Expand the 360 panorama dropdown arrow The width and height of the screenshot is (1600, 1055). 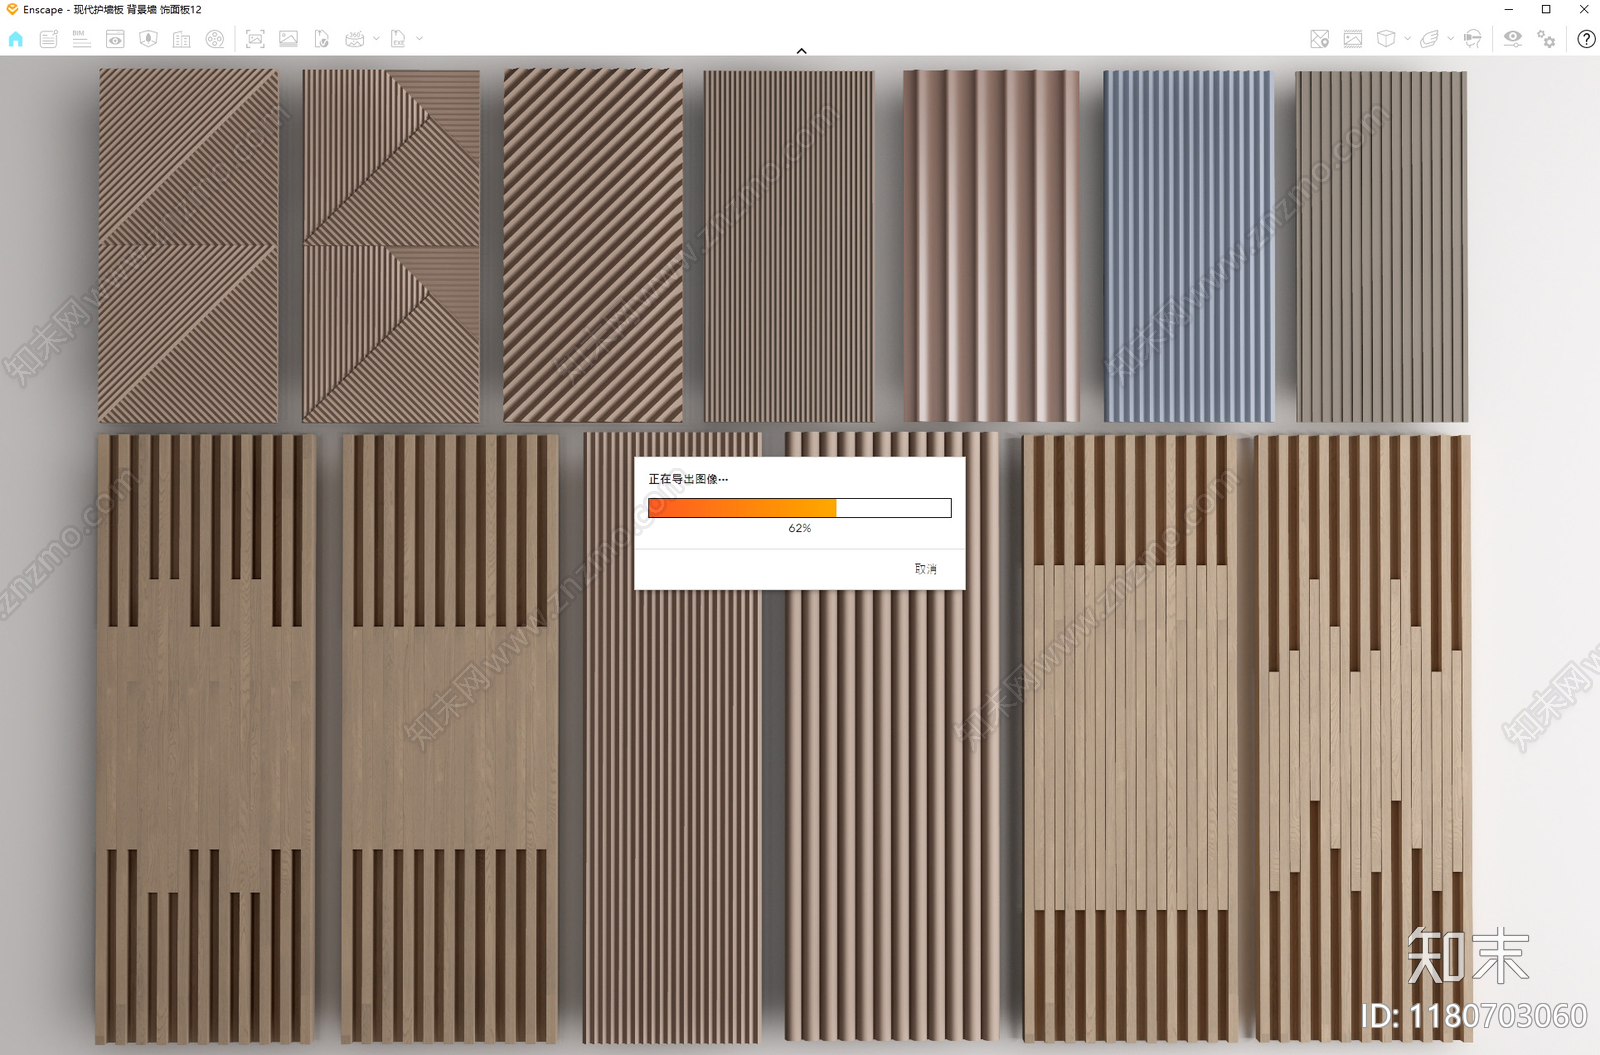pos(376,39)
